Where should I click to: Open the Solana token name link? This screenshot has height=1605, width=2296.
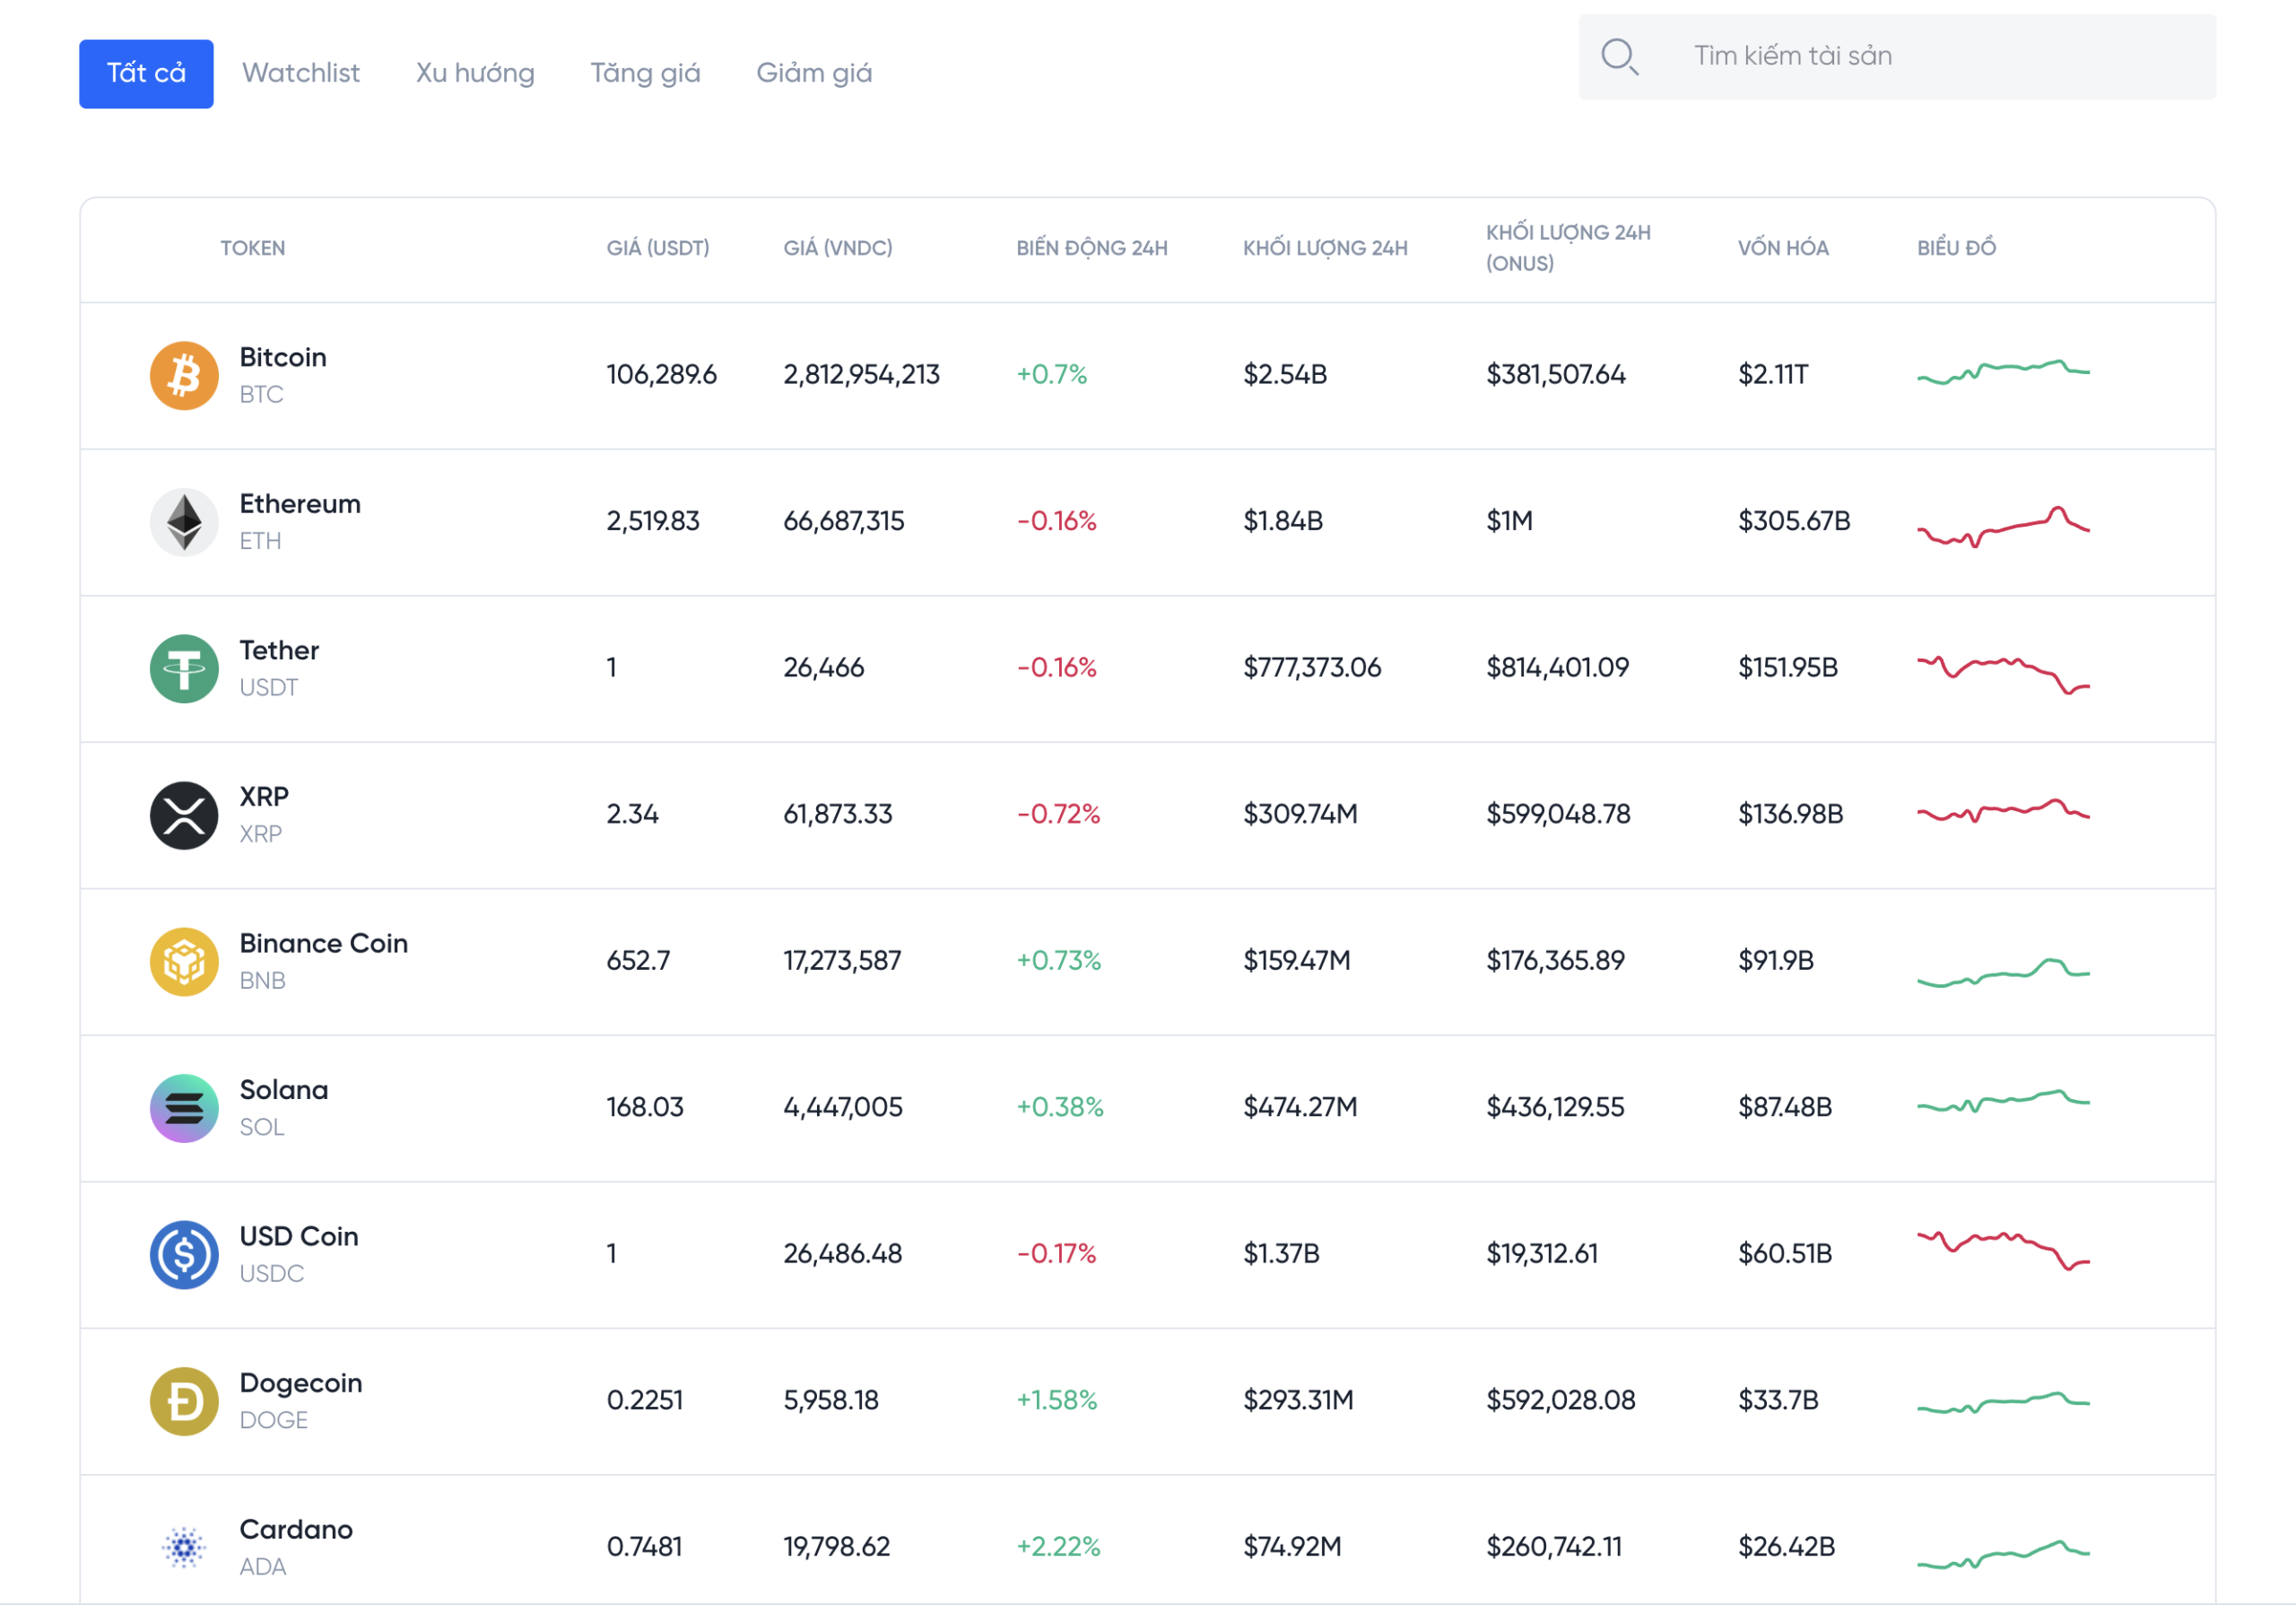click(x=284, y=1090)
